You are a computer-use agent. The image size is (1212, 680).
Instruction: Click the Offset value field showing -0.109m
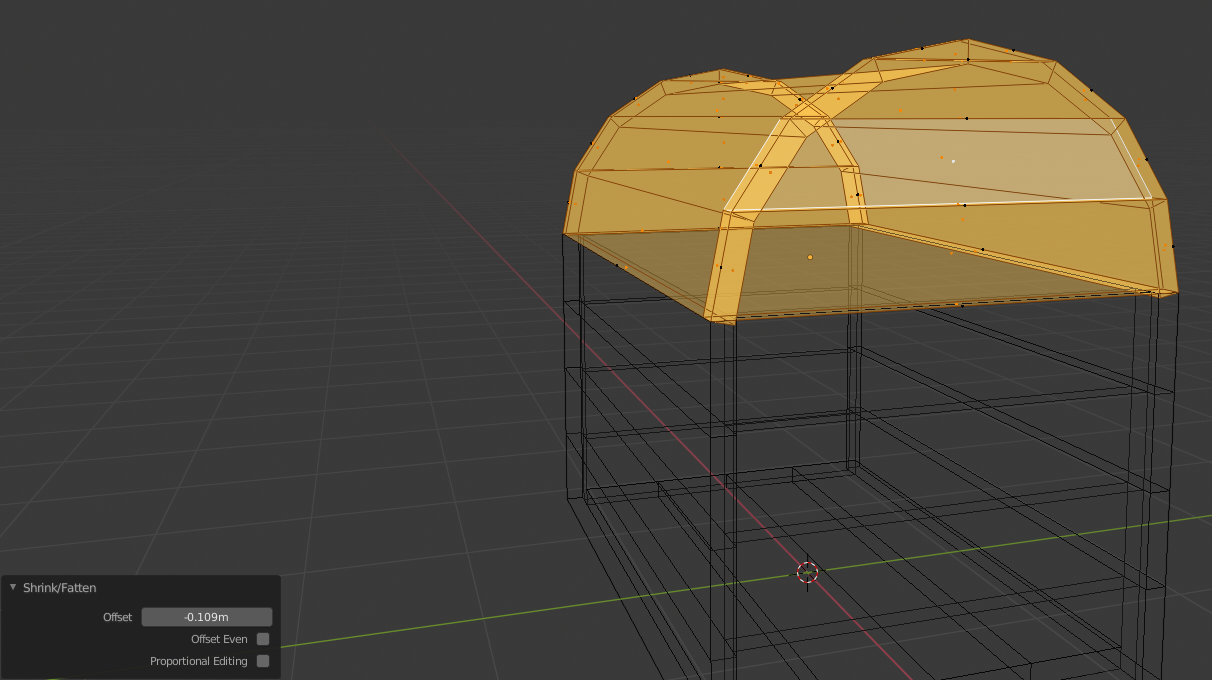(x=207, y=617)
